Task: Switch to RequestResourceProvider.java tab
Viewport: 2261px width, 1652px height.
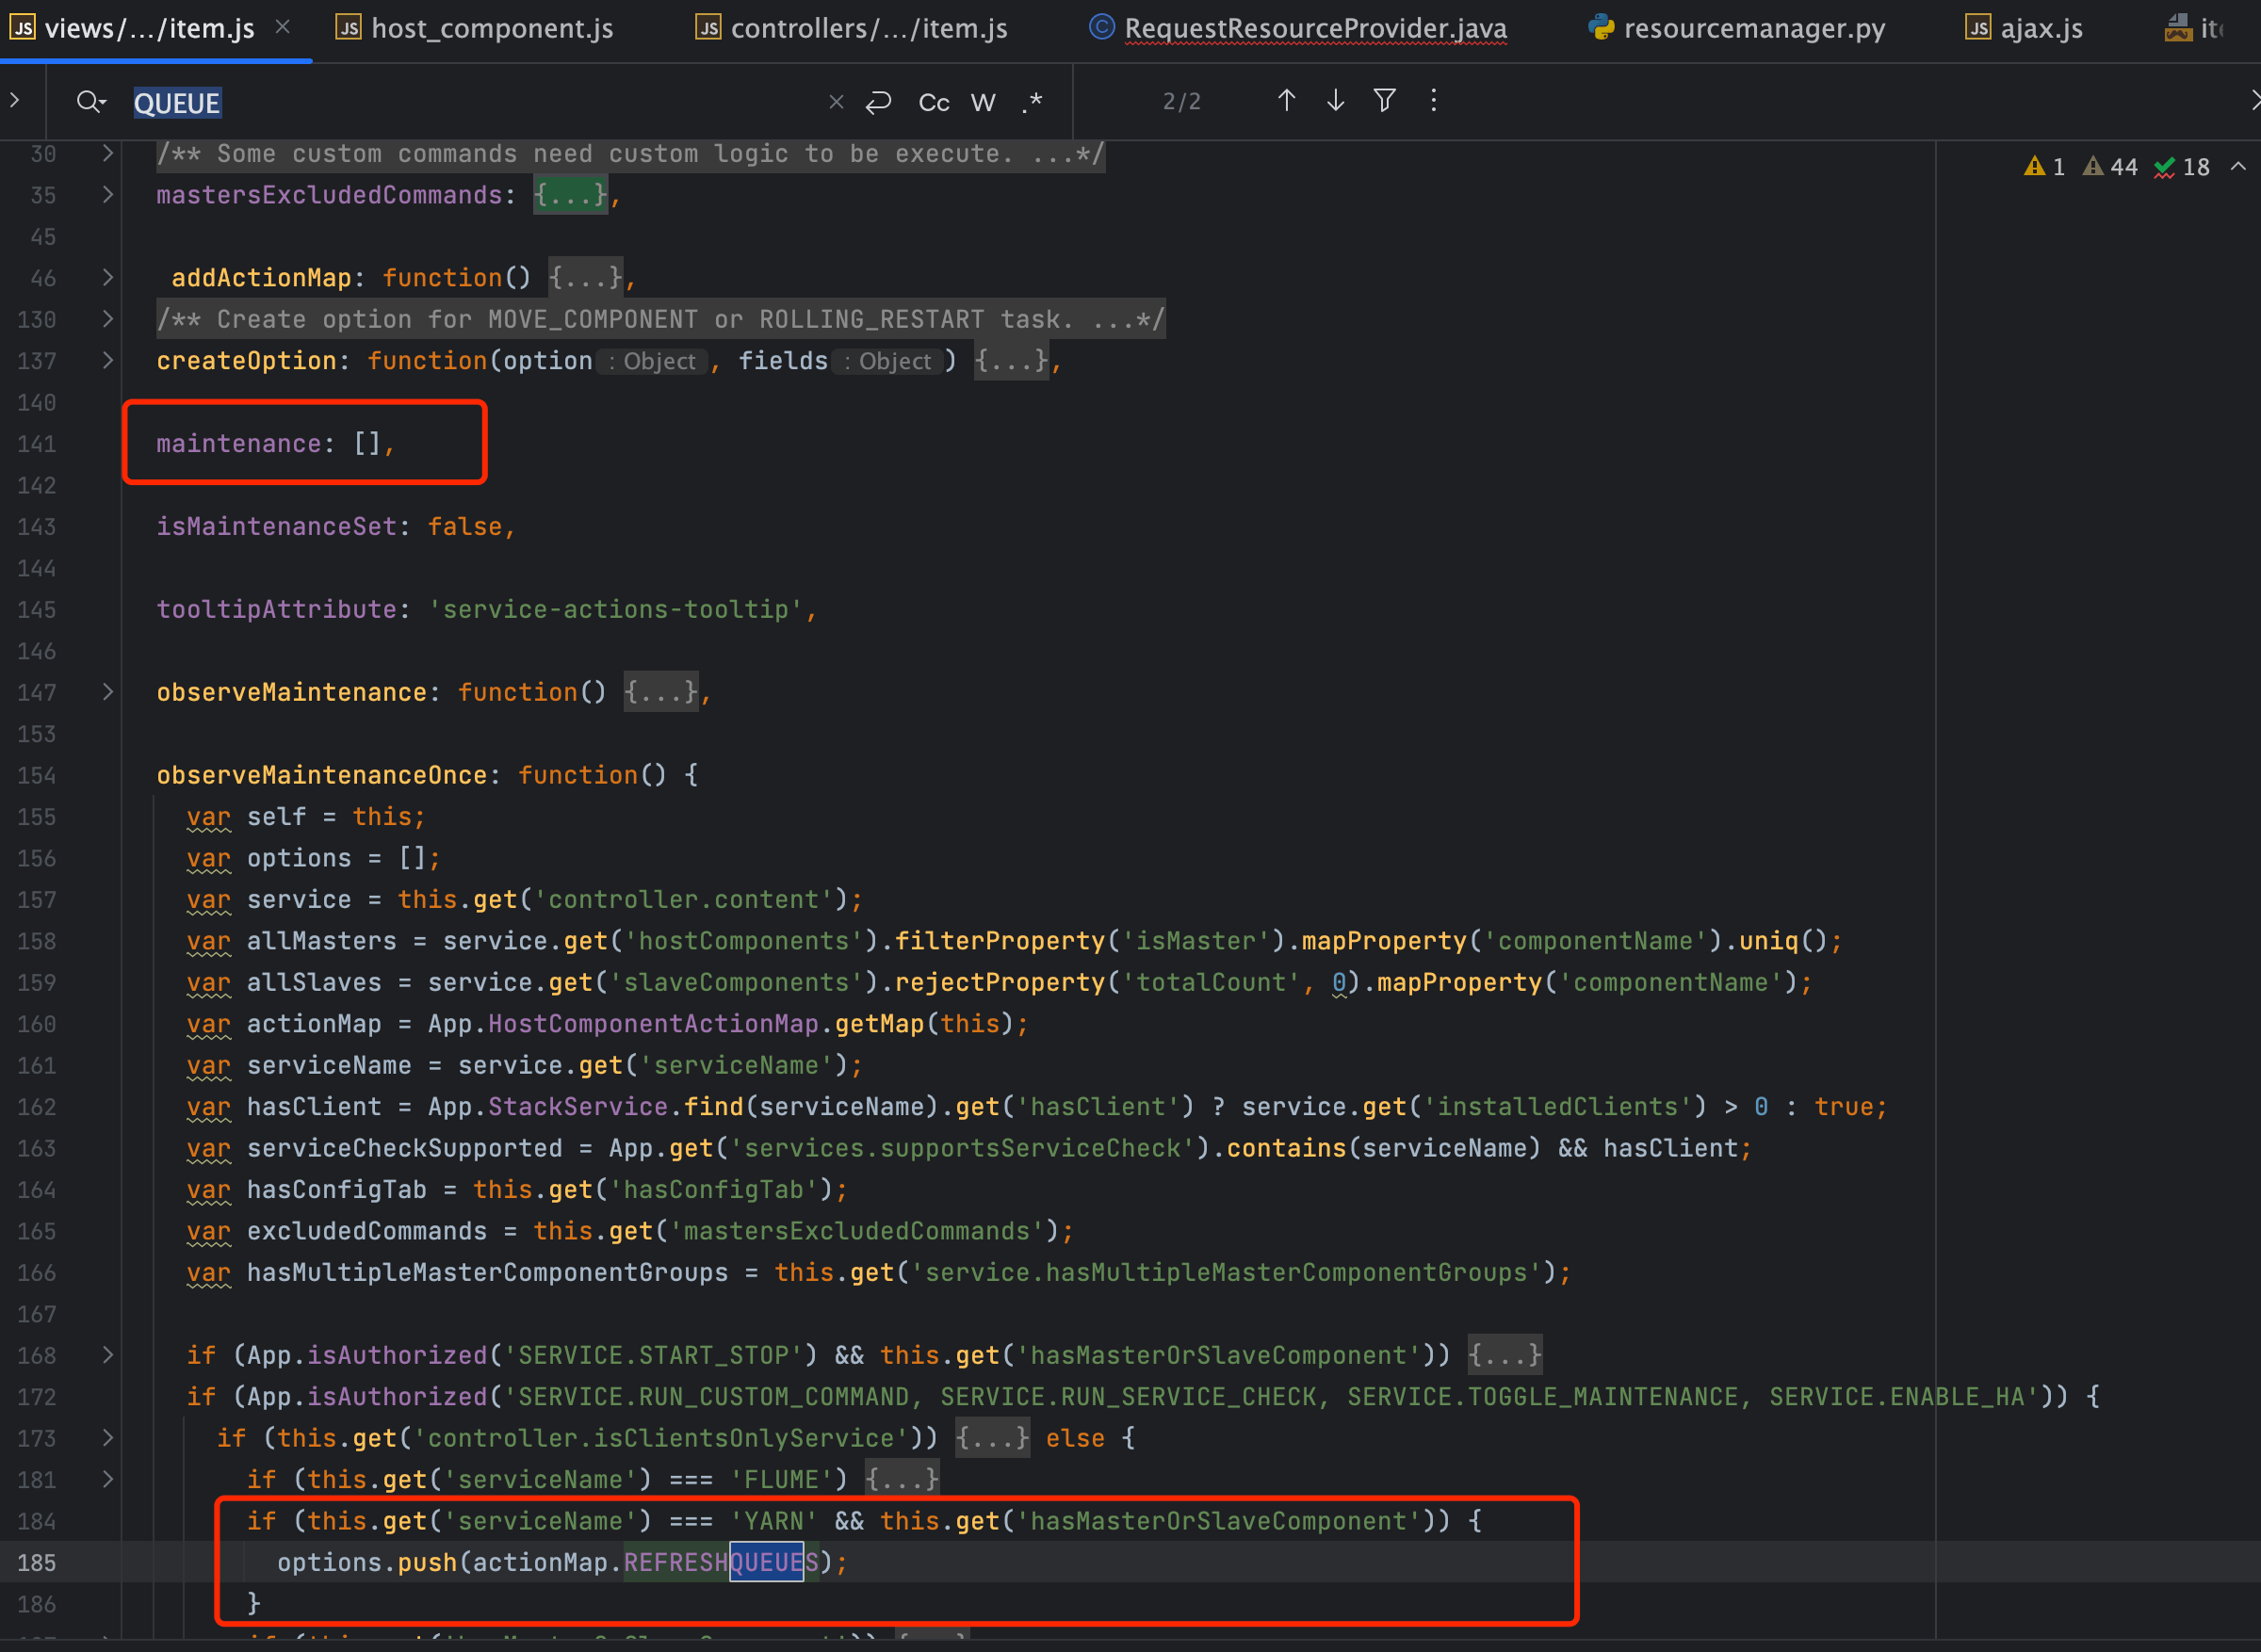Action: tap(1298, 28)
